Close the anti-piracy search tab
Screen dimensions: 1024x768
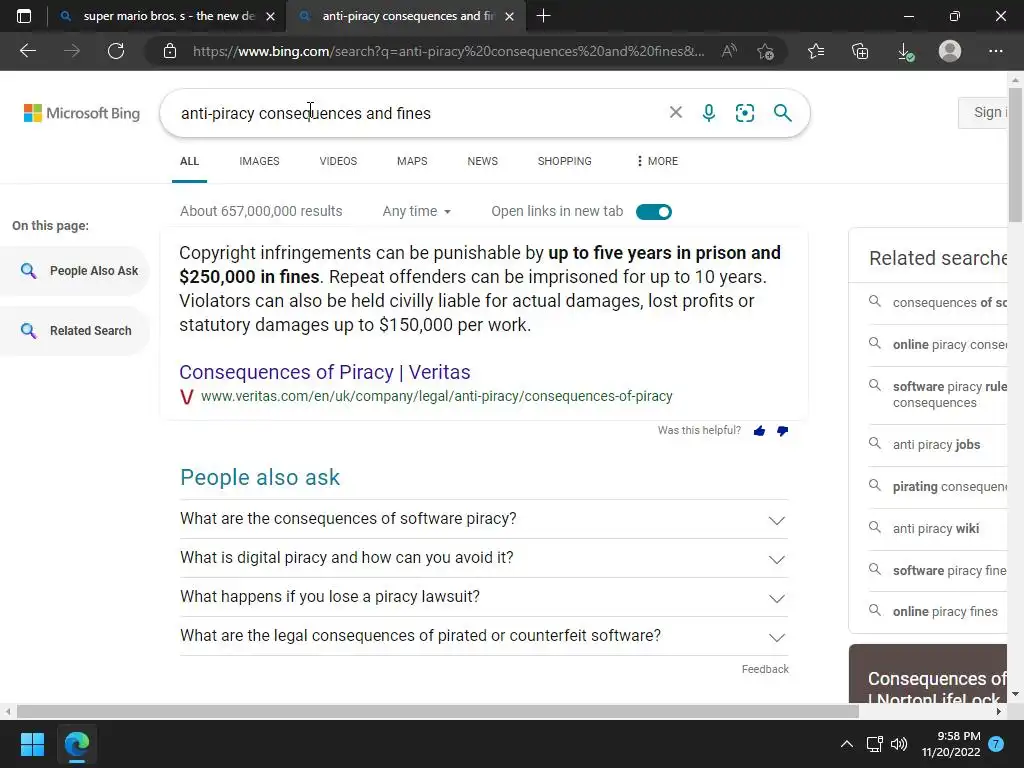click(509, 16)
